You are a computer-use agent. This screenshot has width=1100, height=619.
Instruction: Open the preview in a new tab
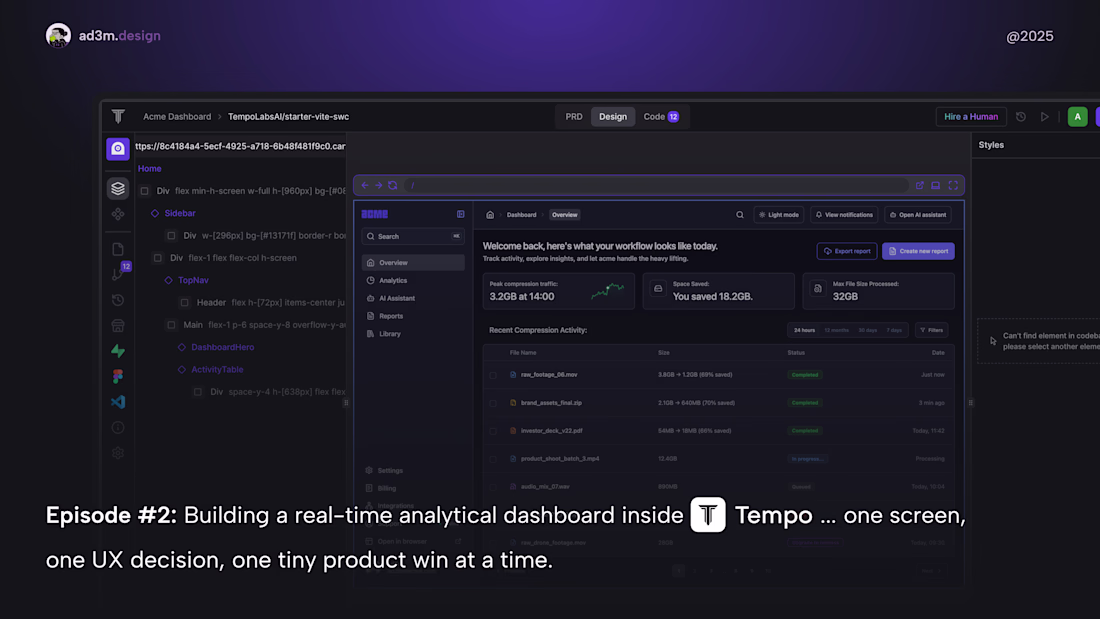pos(920,185)
